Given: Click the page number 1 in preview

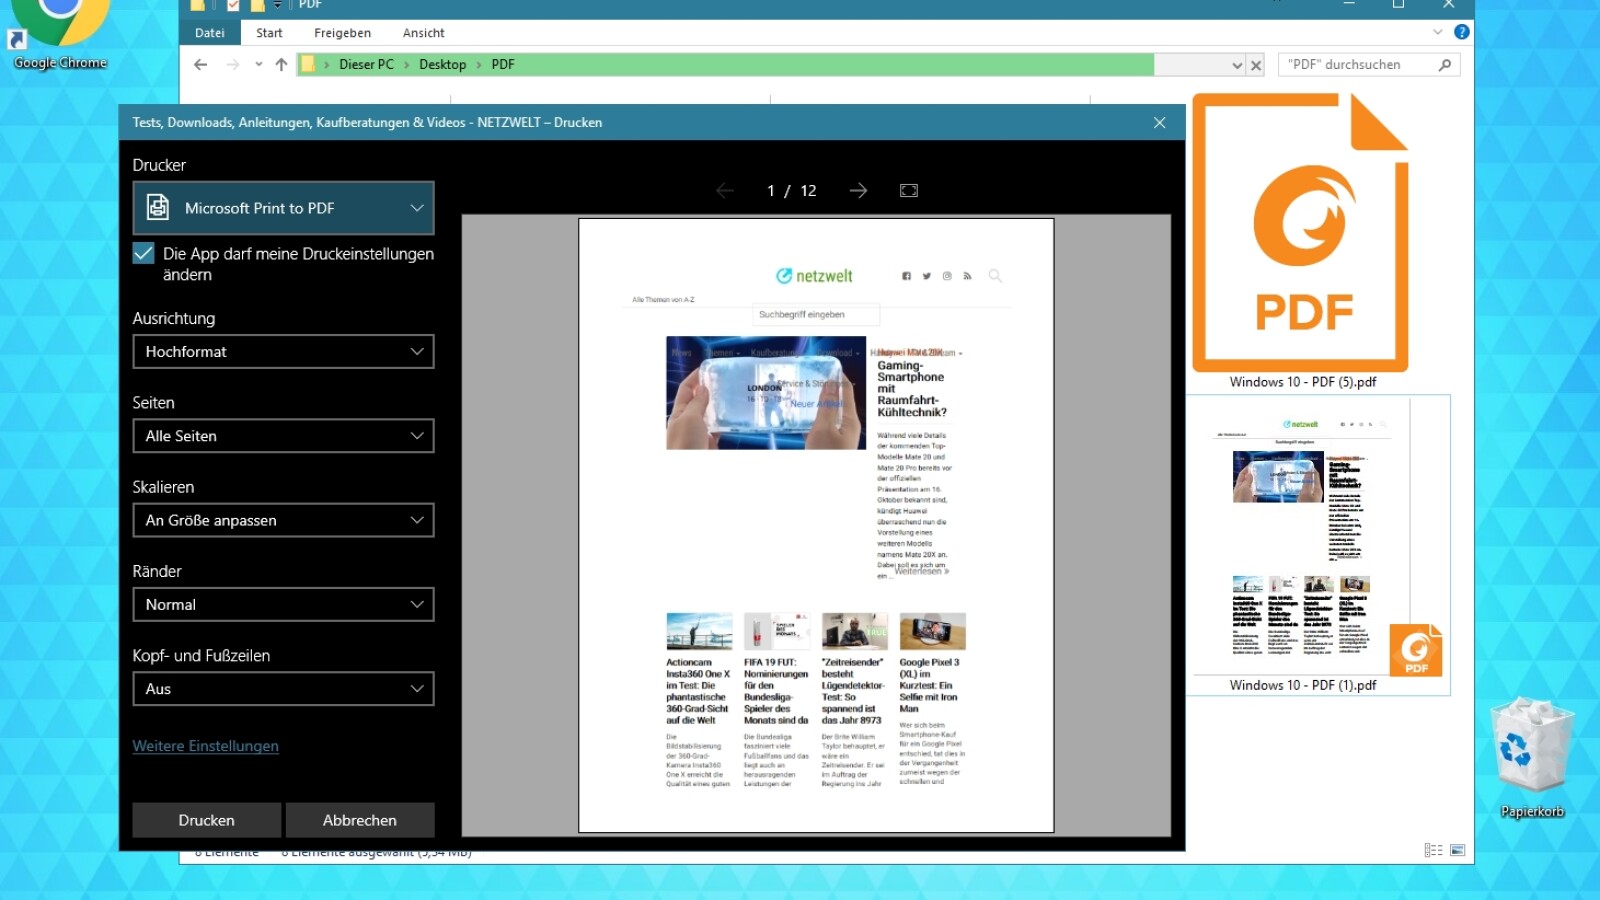Looking at the screenshot, I should [771, 191].
